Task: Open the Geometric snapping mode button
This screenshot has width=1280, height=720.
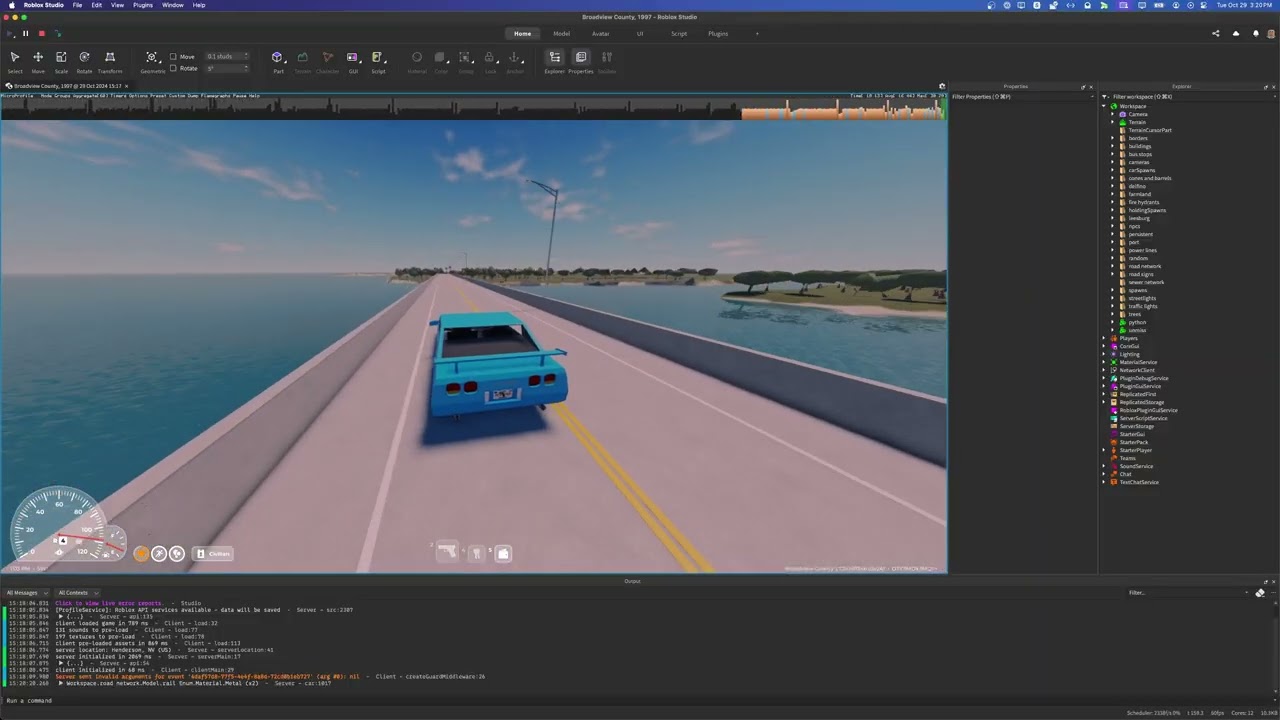Action: [x=152, y=61]
